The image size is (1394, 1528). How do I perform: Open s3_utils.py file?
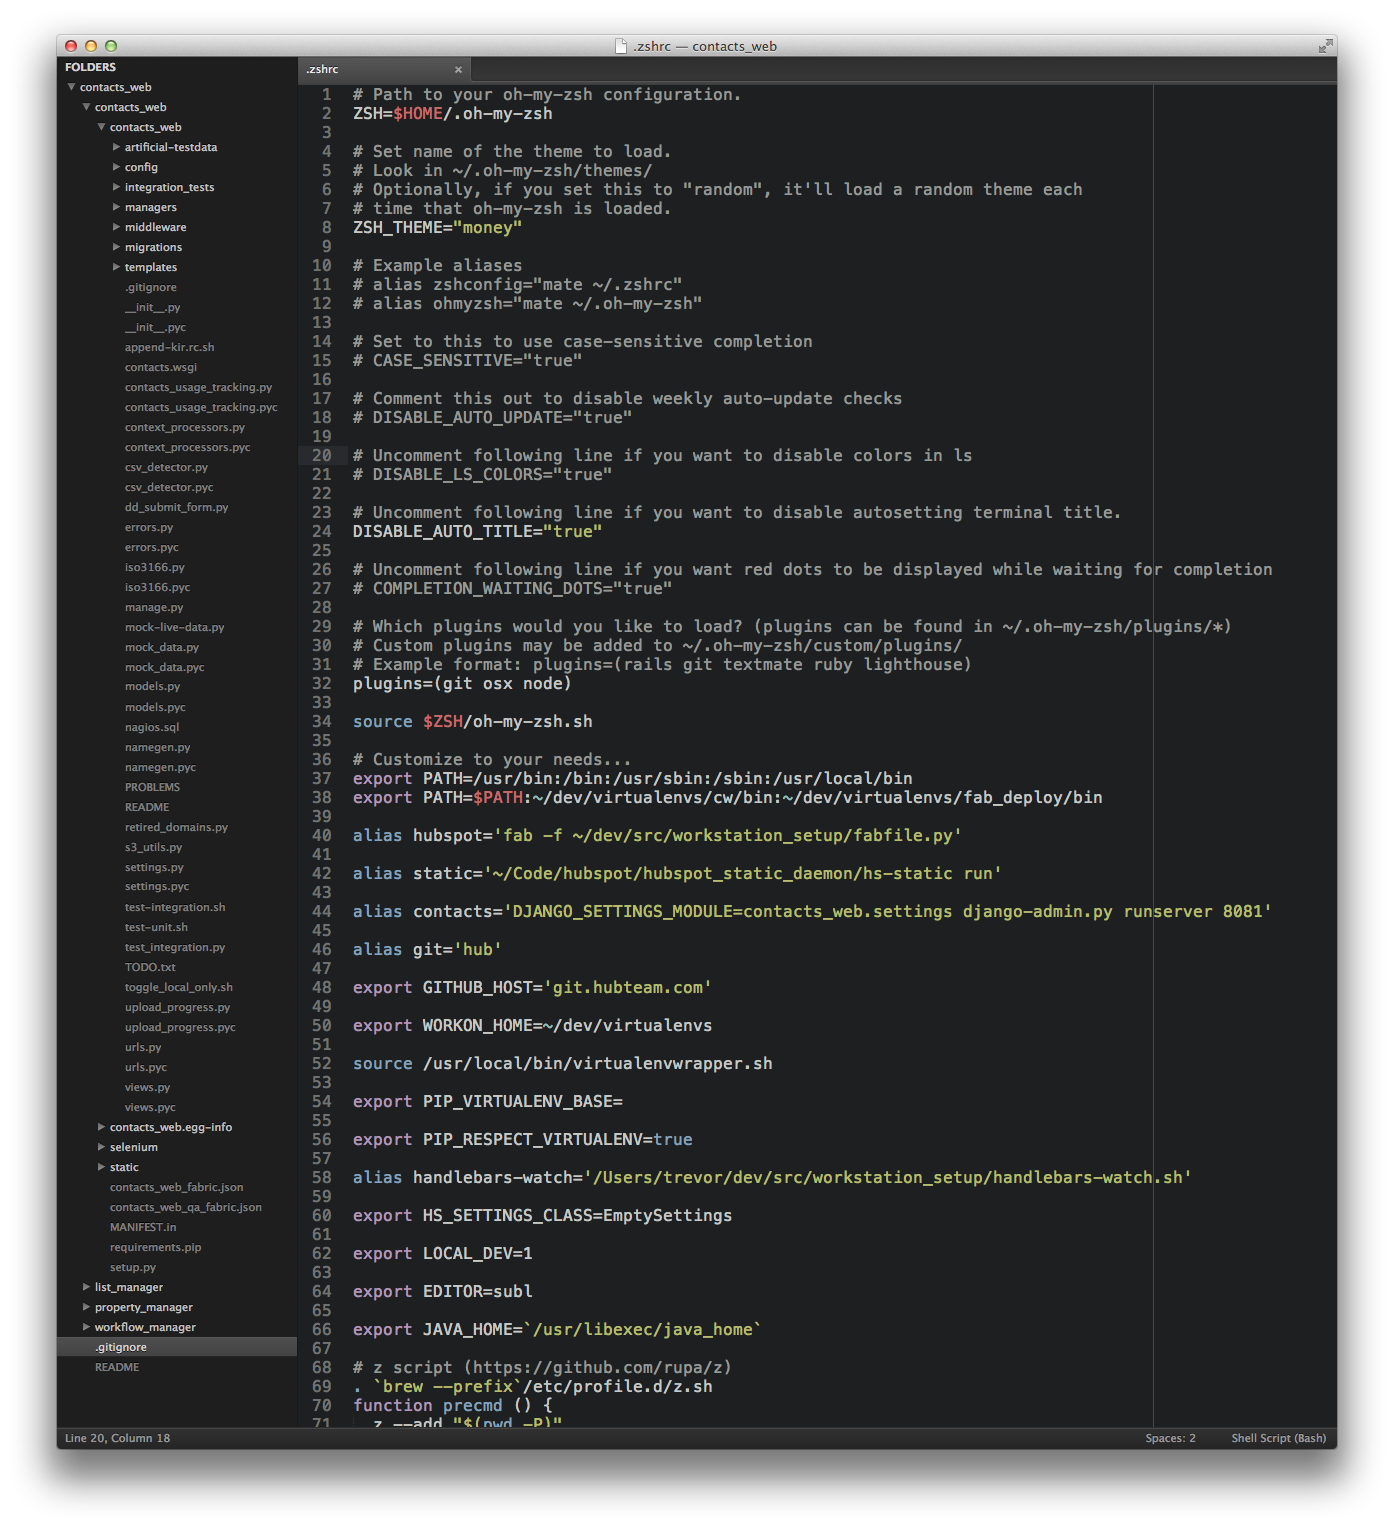pos(153,847)
